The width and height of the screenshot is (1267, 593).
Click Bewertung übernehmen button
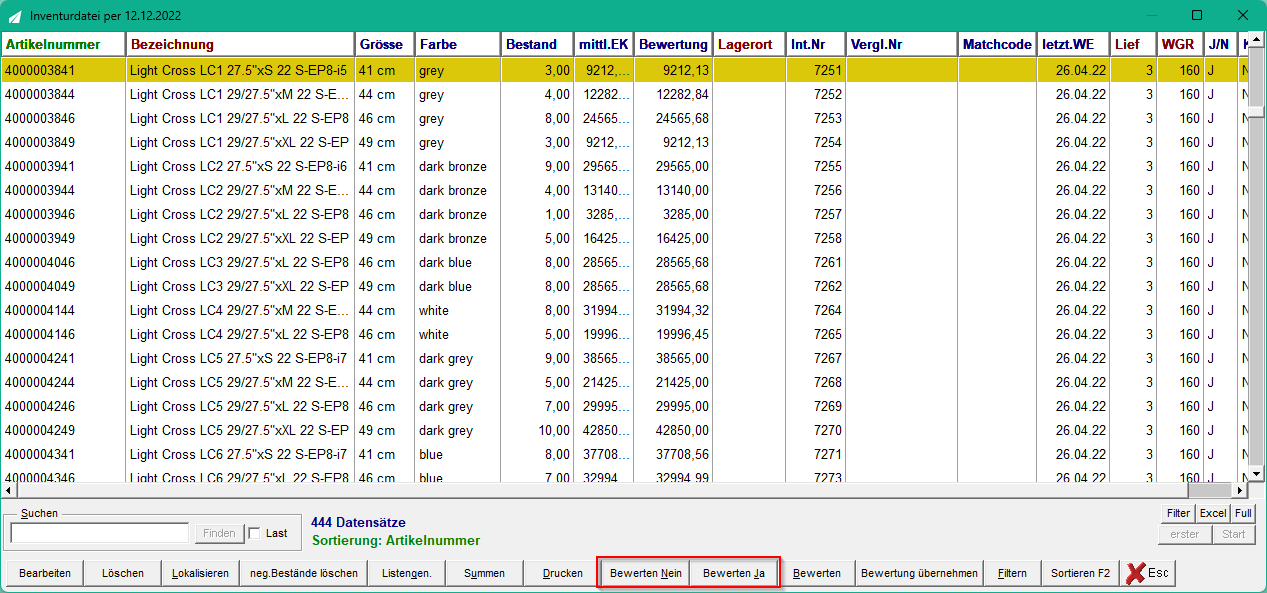(x=919, y=573)
